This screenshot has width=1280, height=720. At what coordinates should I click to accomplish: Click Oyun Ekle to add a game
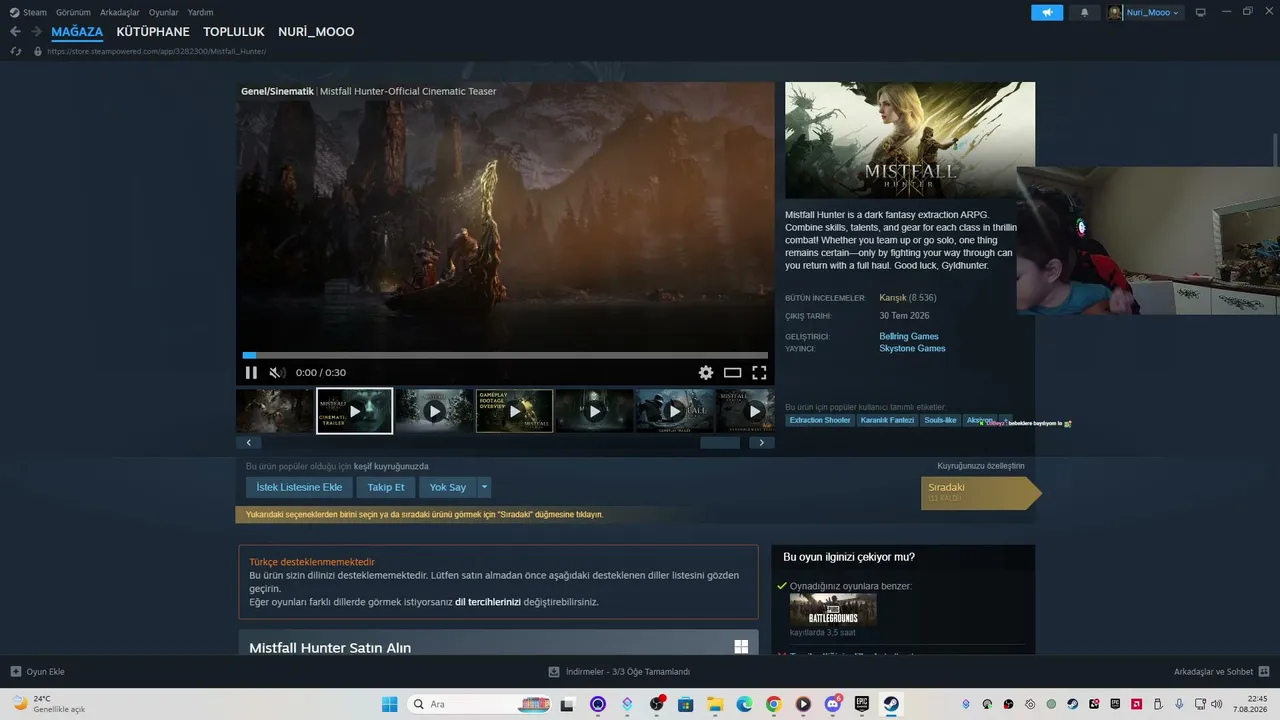38,672
